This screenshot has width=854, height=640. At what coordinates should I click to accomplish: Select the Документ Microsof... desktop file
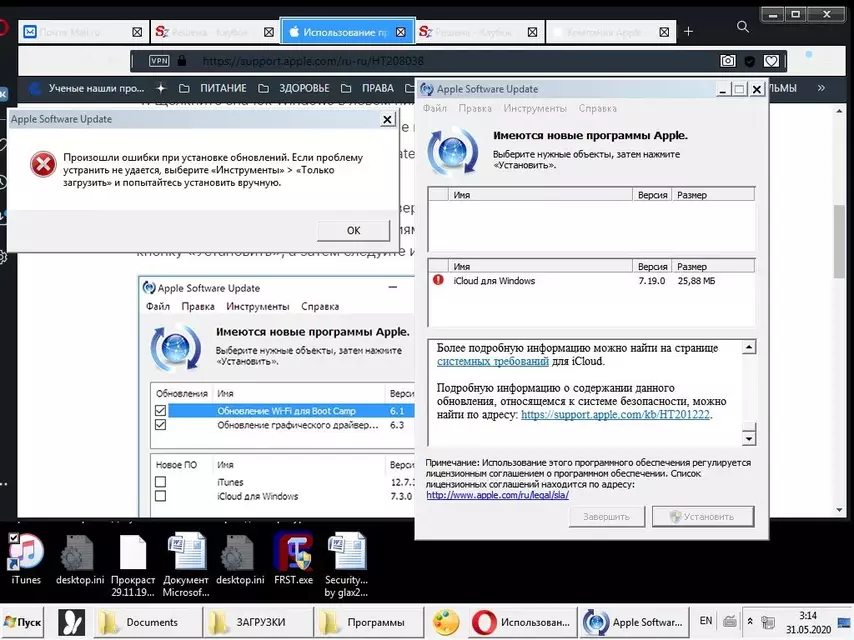coord(186,566)
